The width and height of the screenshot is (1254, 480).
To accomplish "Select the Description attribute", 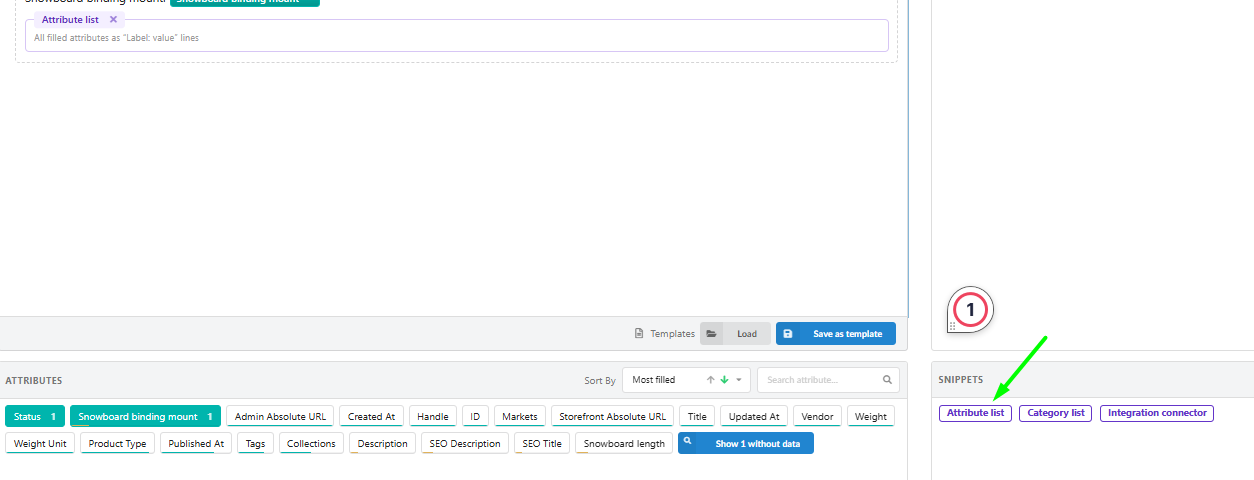I will pos(382,443).
